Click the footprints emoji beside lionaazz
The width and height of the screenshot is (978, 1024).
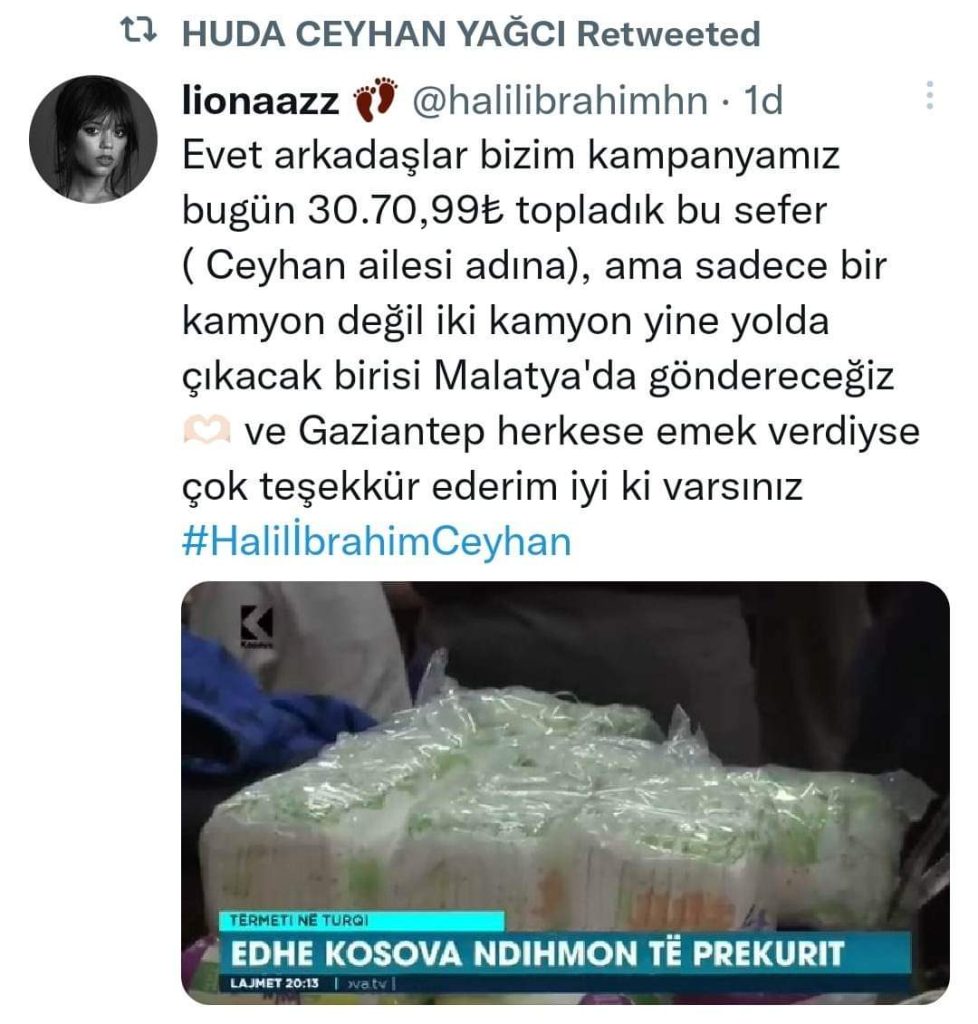tap(375, 99)
